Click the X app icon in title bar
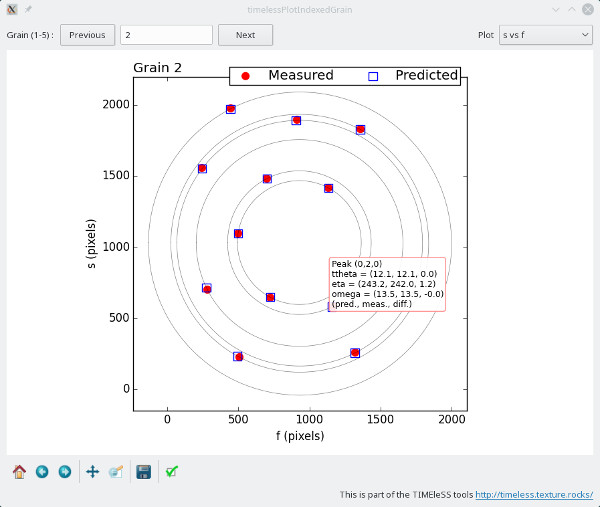 pyautogui.click(x=11, y=9)
